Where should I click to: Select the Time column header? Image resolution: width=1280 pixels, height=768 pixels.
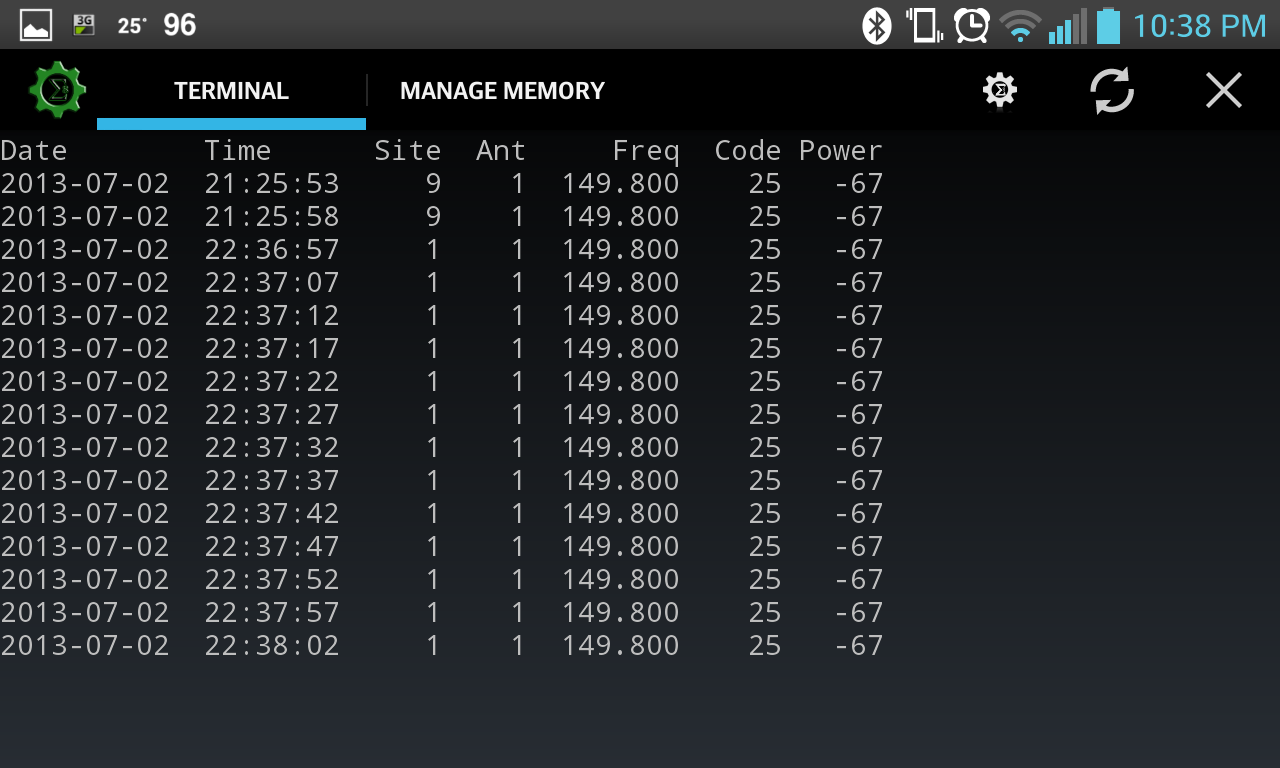pyautogui.click(x=238, y=151)
